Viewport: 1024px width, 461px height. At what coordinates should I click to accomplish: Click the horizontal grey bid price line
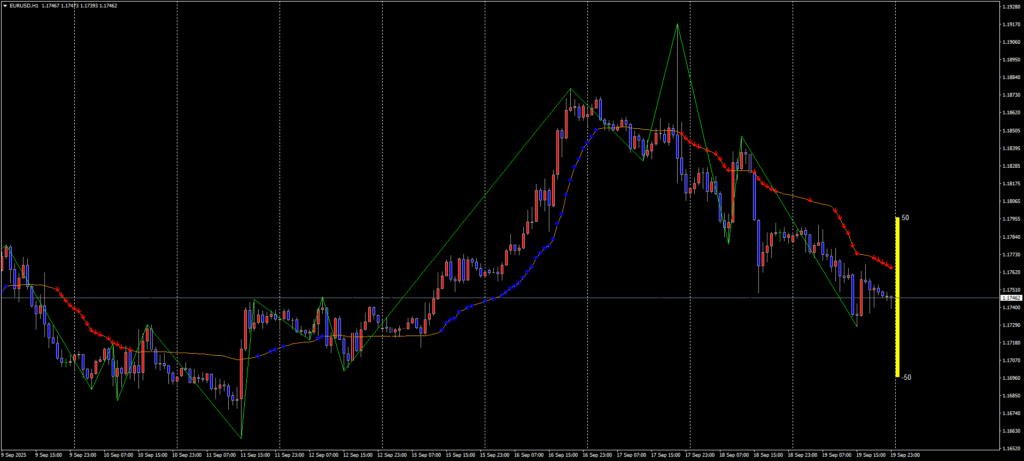[500, 298]
